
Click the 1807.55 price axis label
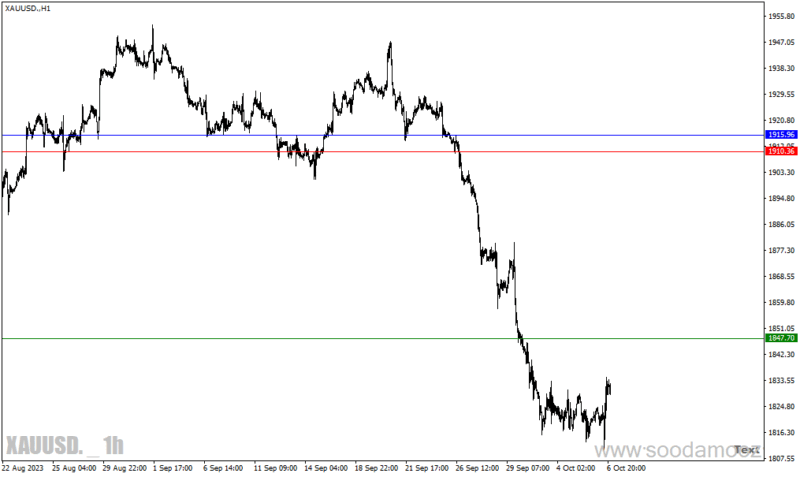pos(782,458)
